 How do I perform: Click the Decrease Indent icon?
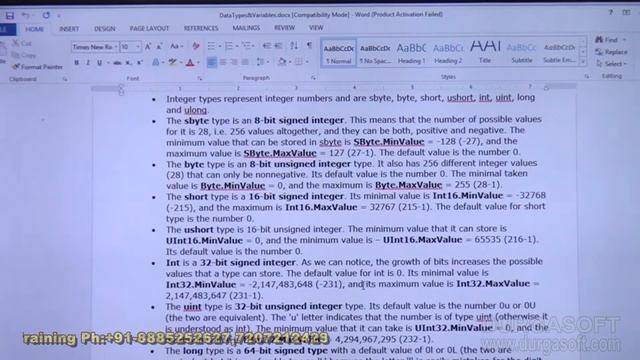(267, 46)
